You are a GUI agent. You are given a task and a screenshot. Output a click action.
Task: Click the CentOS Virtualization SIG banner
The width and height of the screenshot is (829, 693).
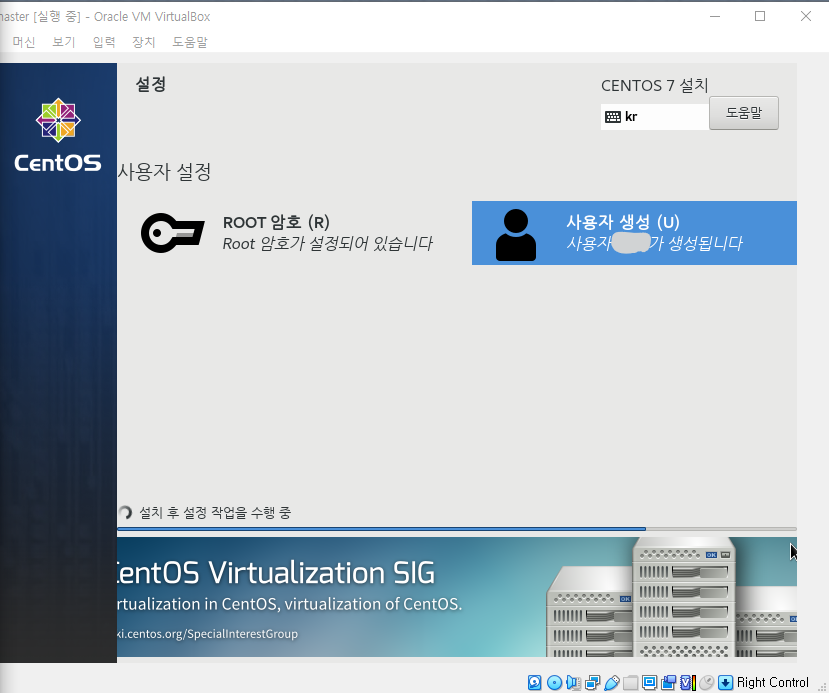tap(457, 597)
